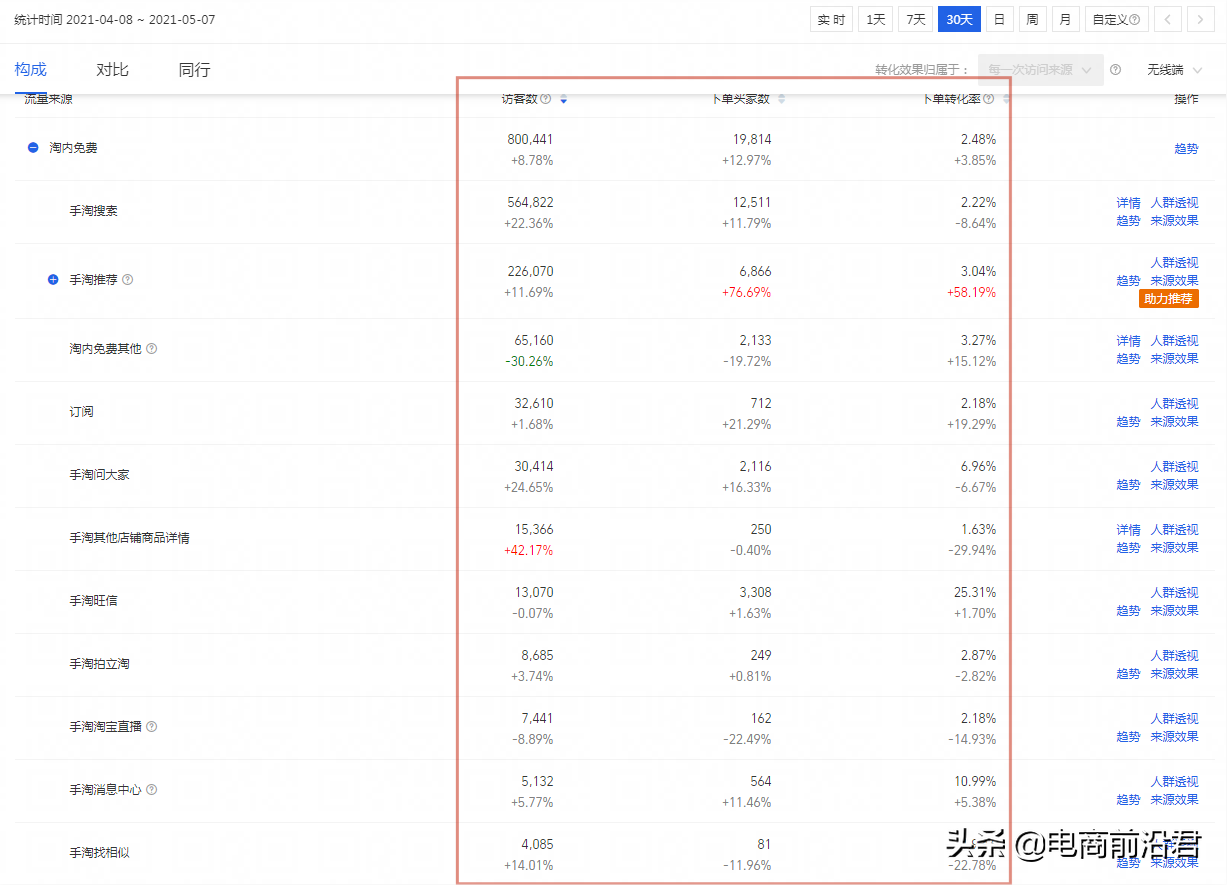Click visitor count 800,441
Viewport: 1227px width, 885px height.
coord(530,140)
